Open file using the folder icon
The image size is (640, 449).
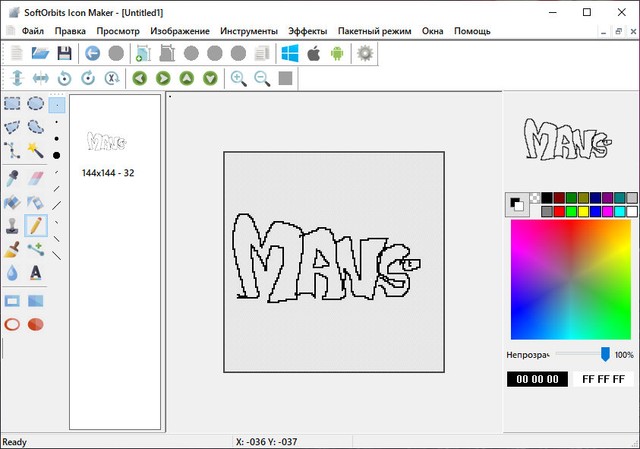coord(40,53)
